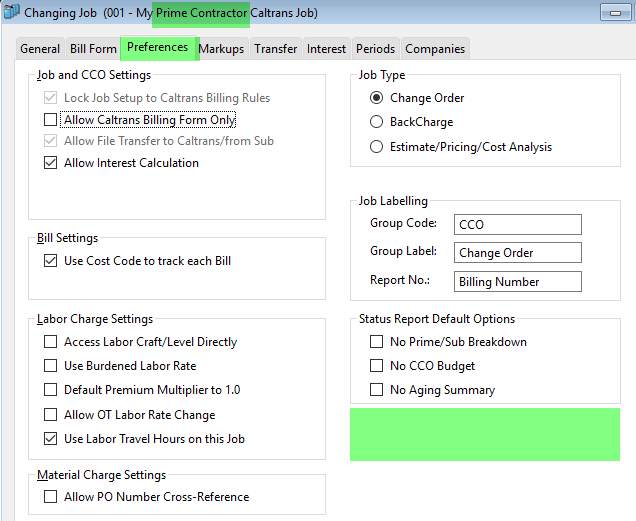Switch to the General tab
The height and width of the screenshot is (521, 636).
[x=40, y=49]
